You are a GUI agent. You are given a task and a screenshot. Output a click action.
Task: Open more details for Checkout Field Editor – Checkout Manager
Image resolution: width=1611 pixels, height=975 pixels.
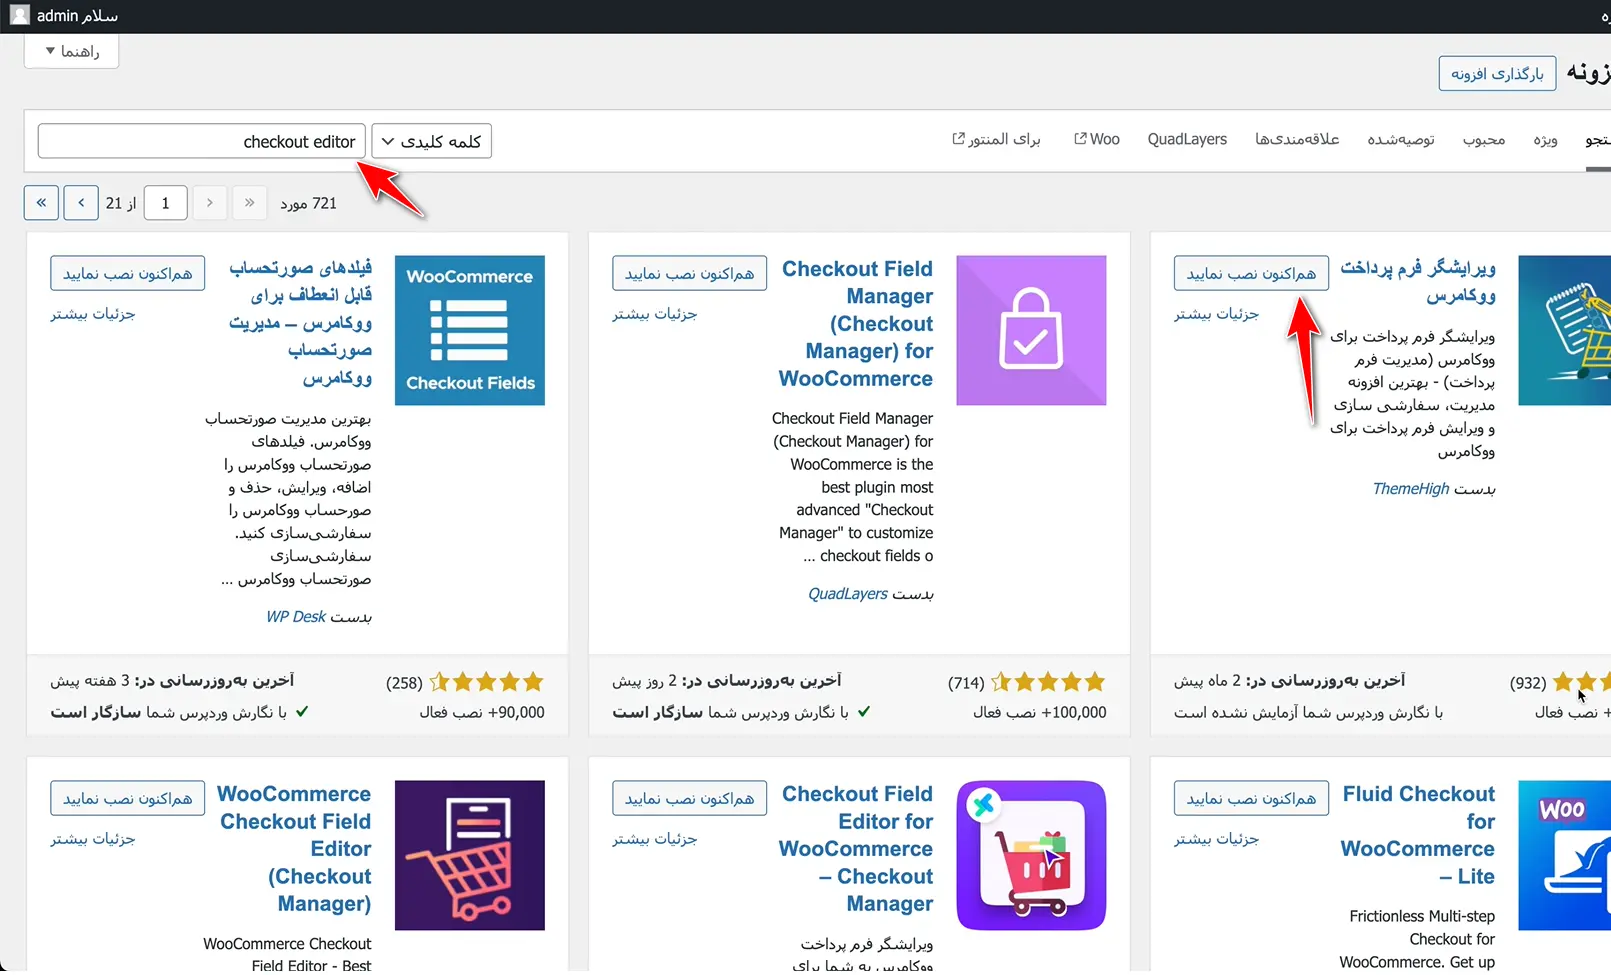655,839
